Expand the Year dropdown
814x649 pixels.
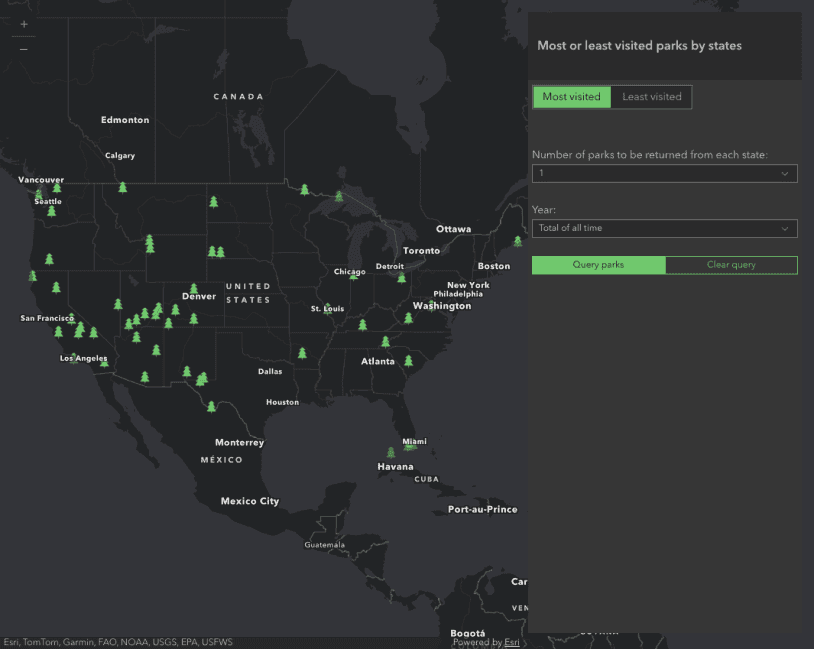coord(664,228)
